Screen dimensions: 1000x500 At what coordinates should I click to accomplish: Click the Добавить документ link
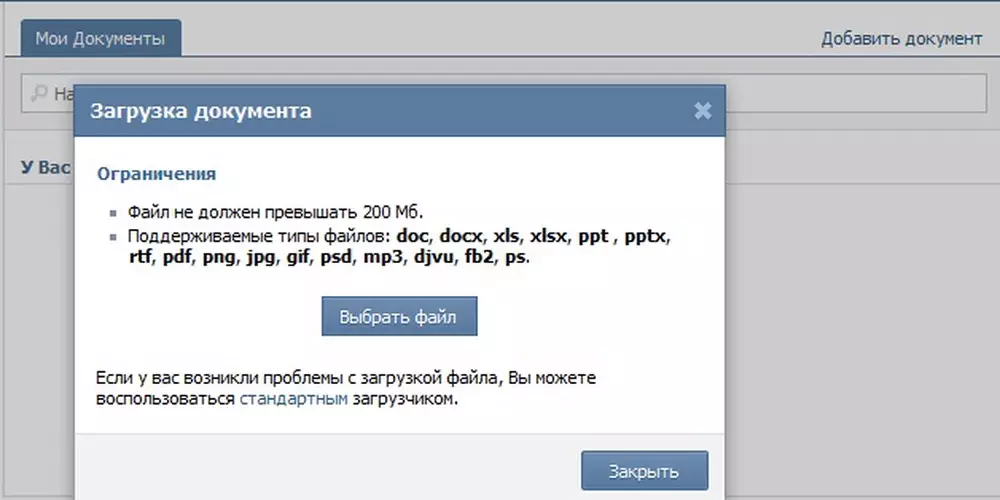[x=901, y=39]
